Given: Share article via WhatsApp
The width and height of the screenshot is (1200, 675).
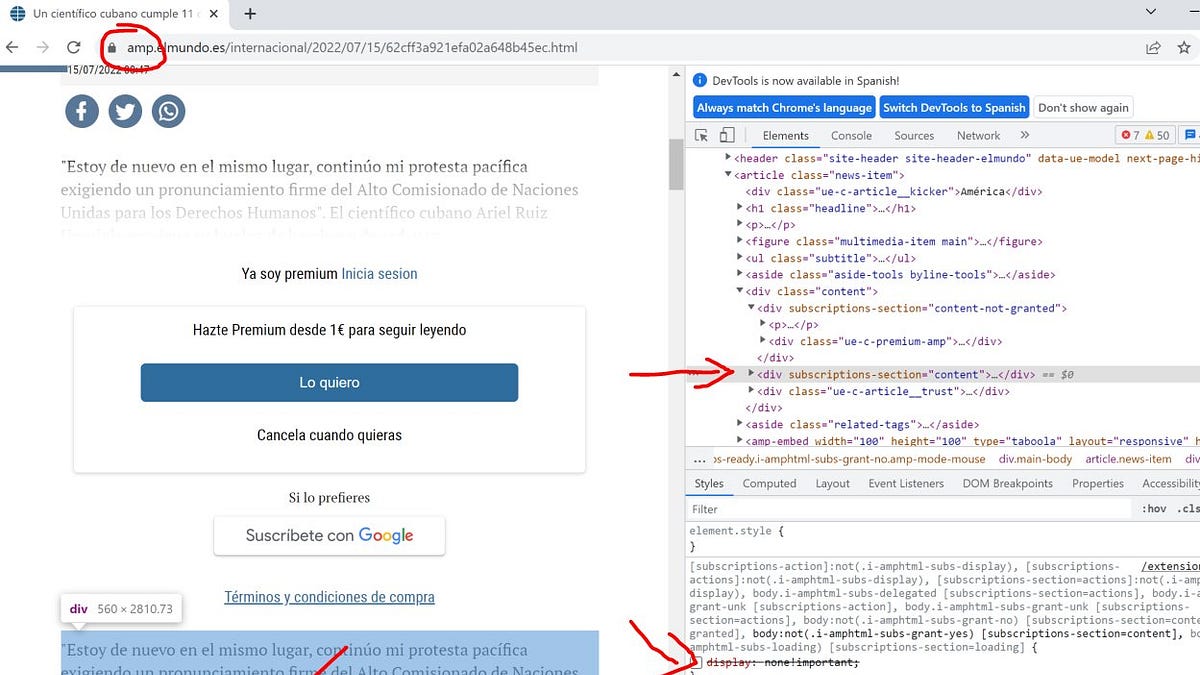Looking at the screenshot, I should coord(168,111).
